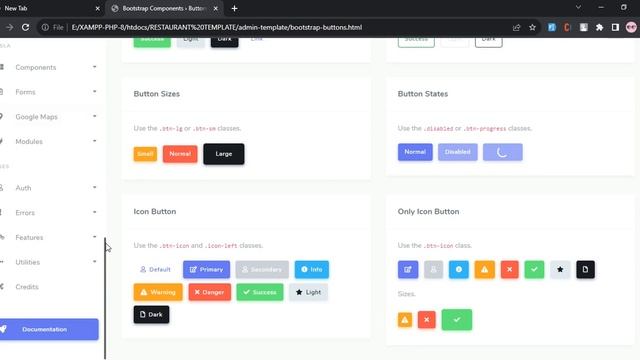The width and height of the screenshot is (640, 360).
Task: Open the browser side panel icon
Action: click(615, 27)
